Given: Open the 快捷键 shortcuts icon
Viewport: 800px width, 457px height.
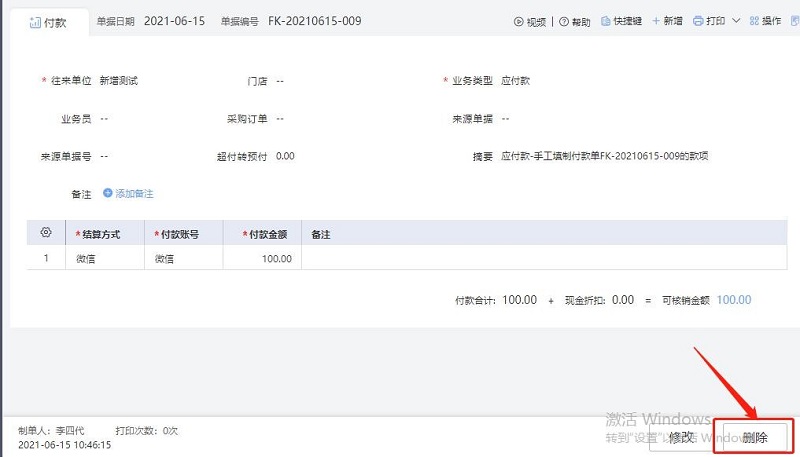Looking at the screenshot, I should pyautogui.click(x=606, y=21).
